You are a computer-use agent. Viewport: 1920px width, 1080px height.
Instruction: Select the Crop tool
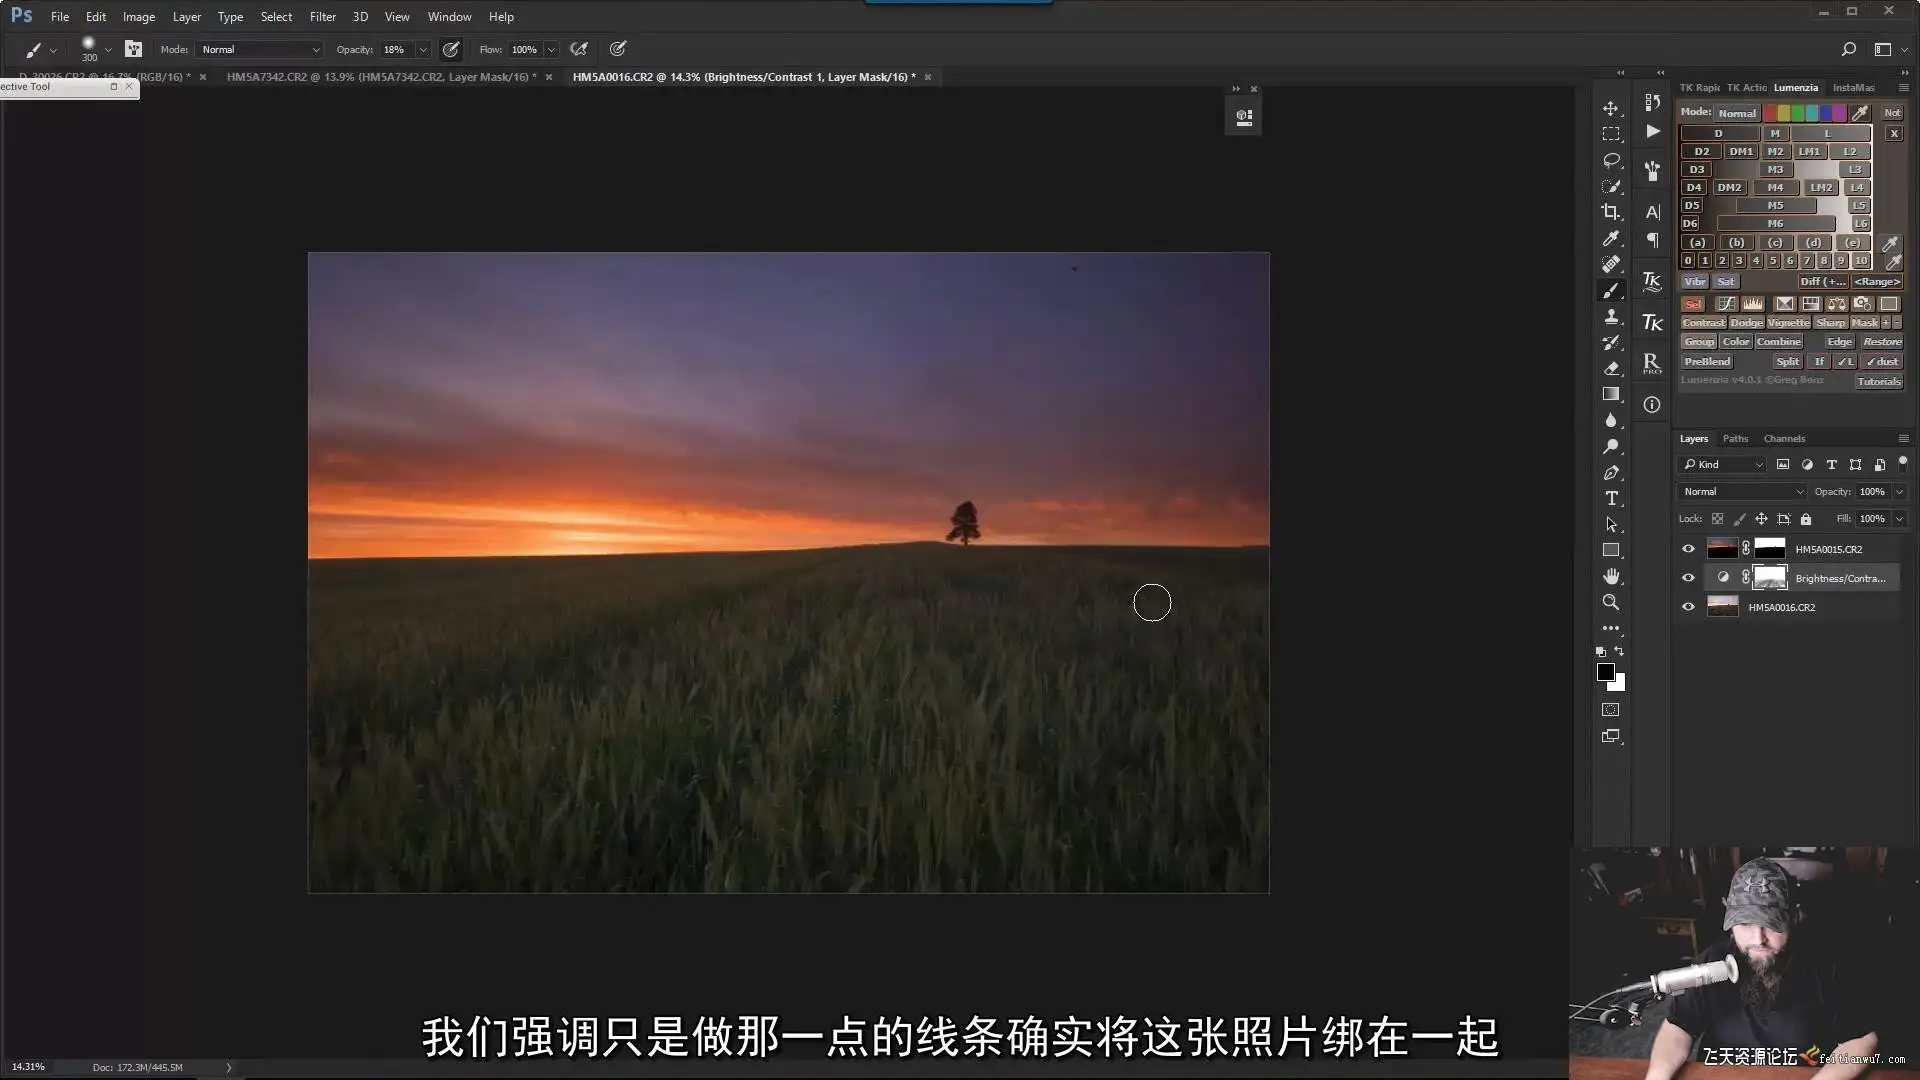(1610, 212)
